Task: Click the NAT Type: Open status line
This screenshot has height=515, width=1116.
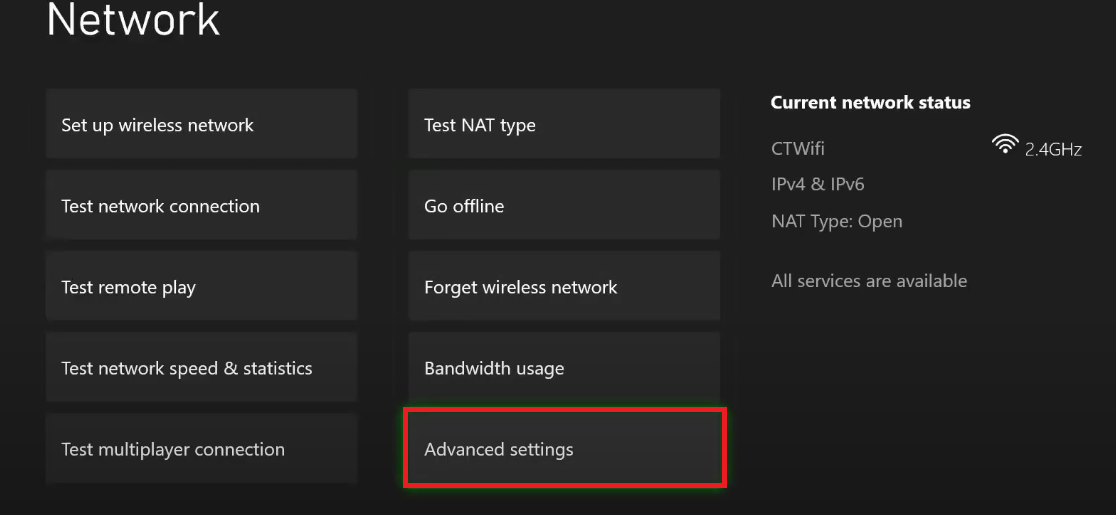Action: tap(836, 221)
